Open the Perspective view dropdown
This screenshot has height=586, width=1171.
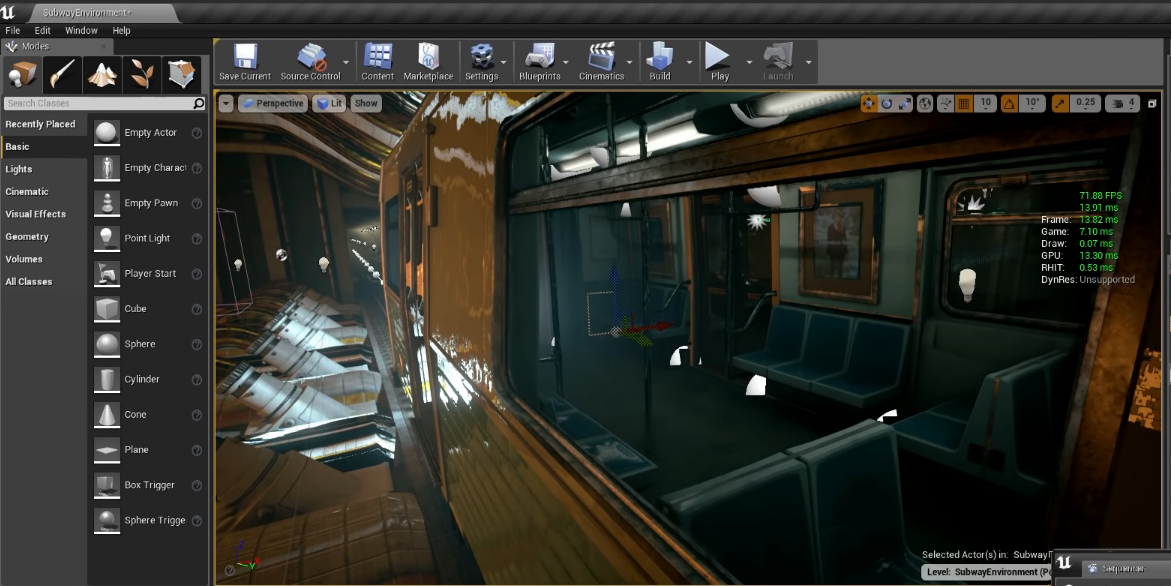(x=272, y=103)
